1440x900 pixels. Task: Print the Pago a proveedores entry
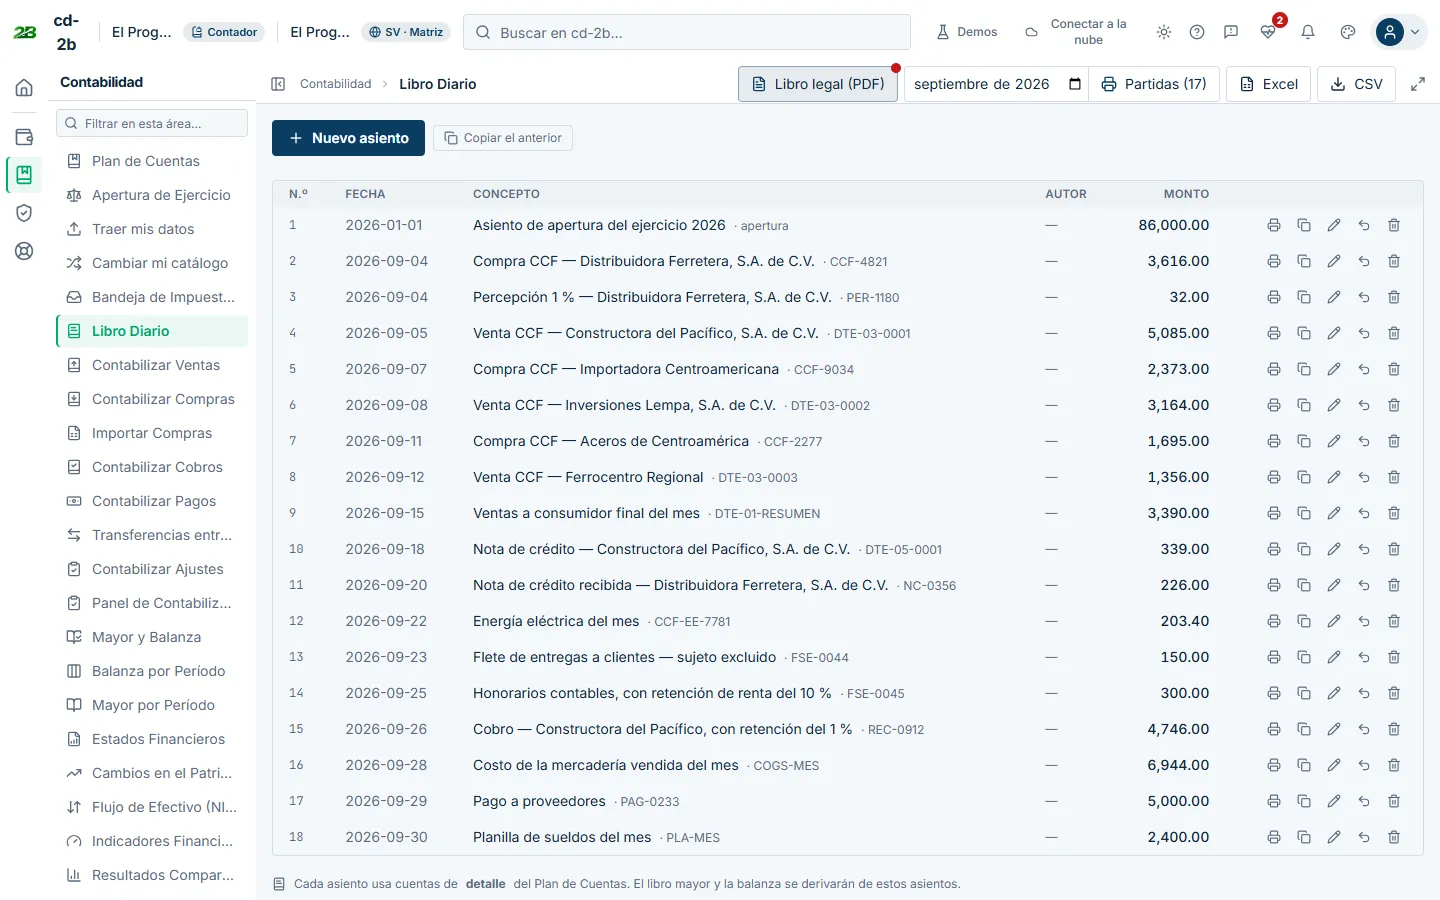[1274, 801]
